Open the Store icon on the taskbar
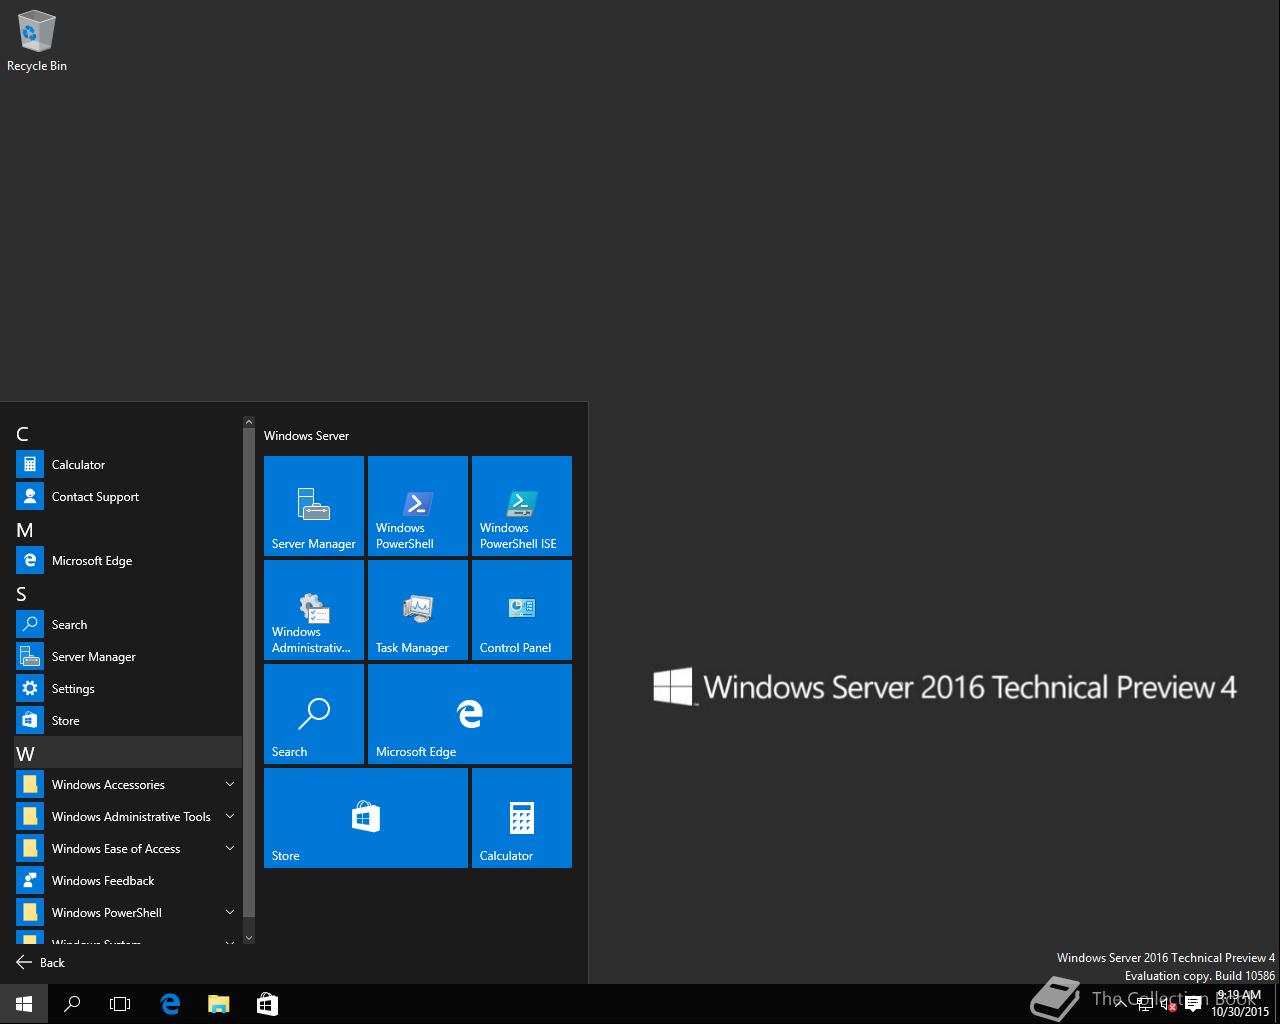This screenshot has width=1280, height=1024. pos(267,1004)
